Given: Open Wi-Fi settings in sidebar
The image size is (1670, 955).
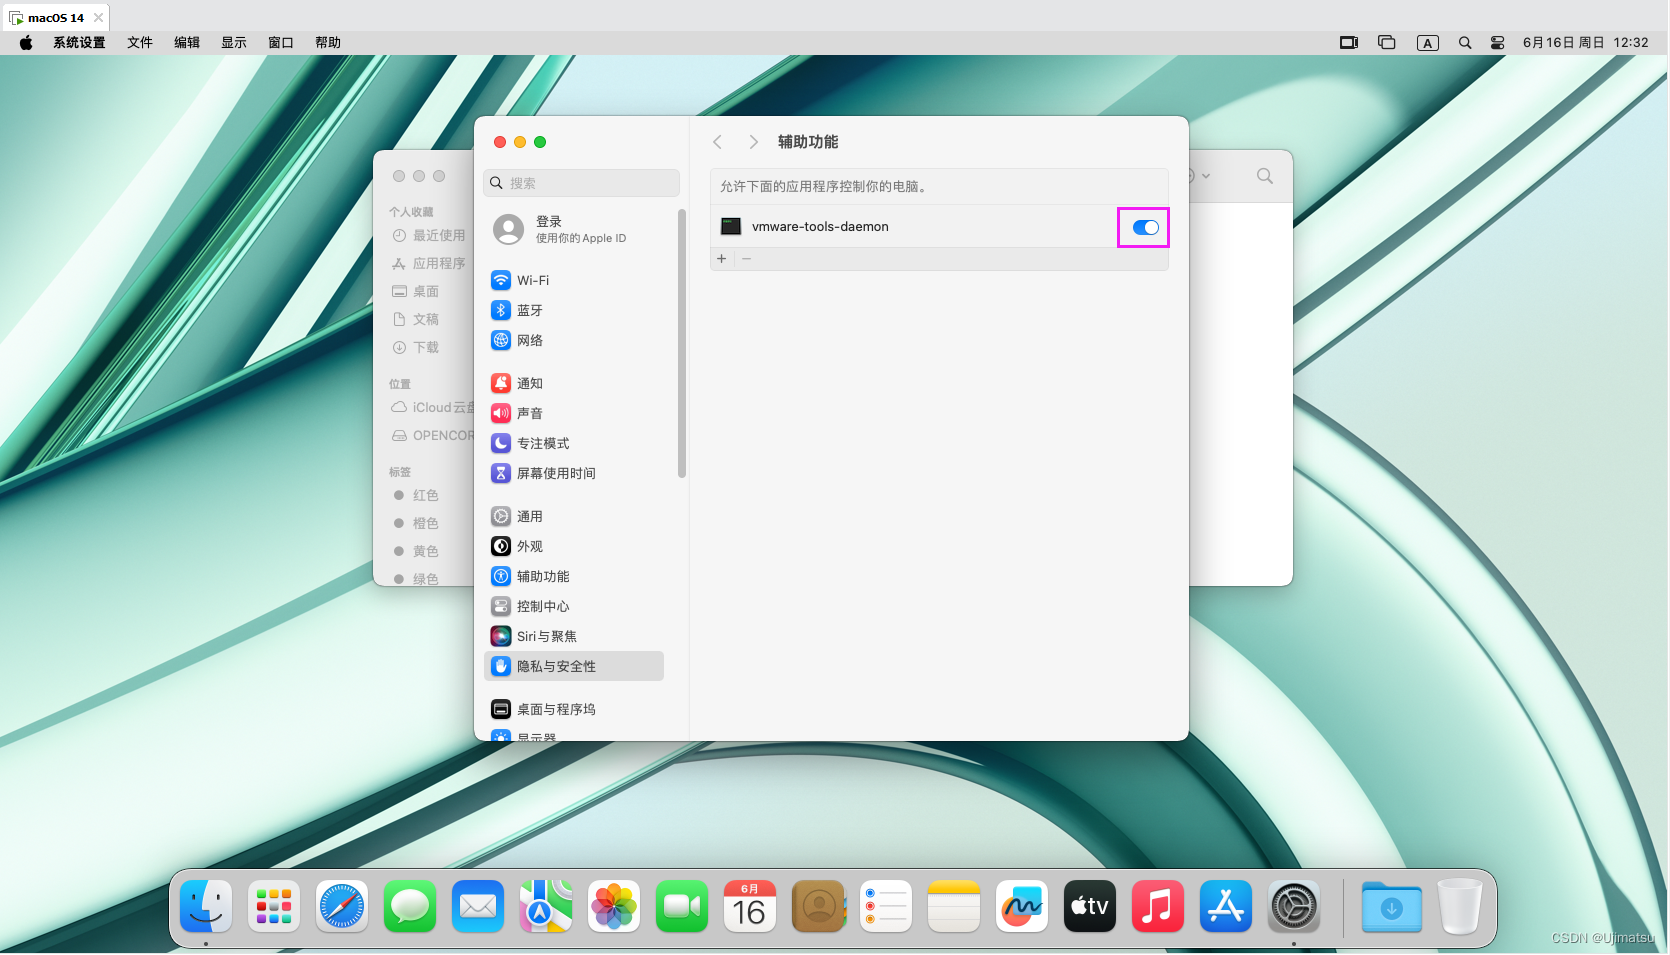Looking at the screenshot, I should (574, 280).
